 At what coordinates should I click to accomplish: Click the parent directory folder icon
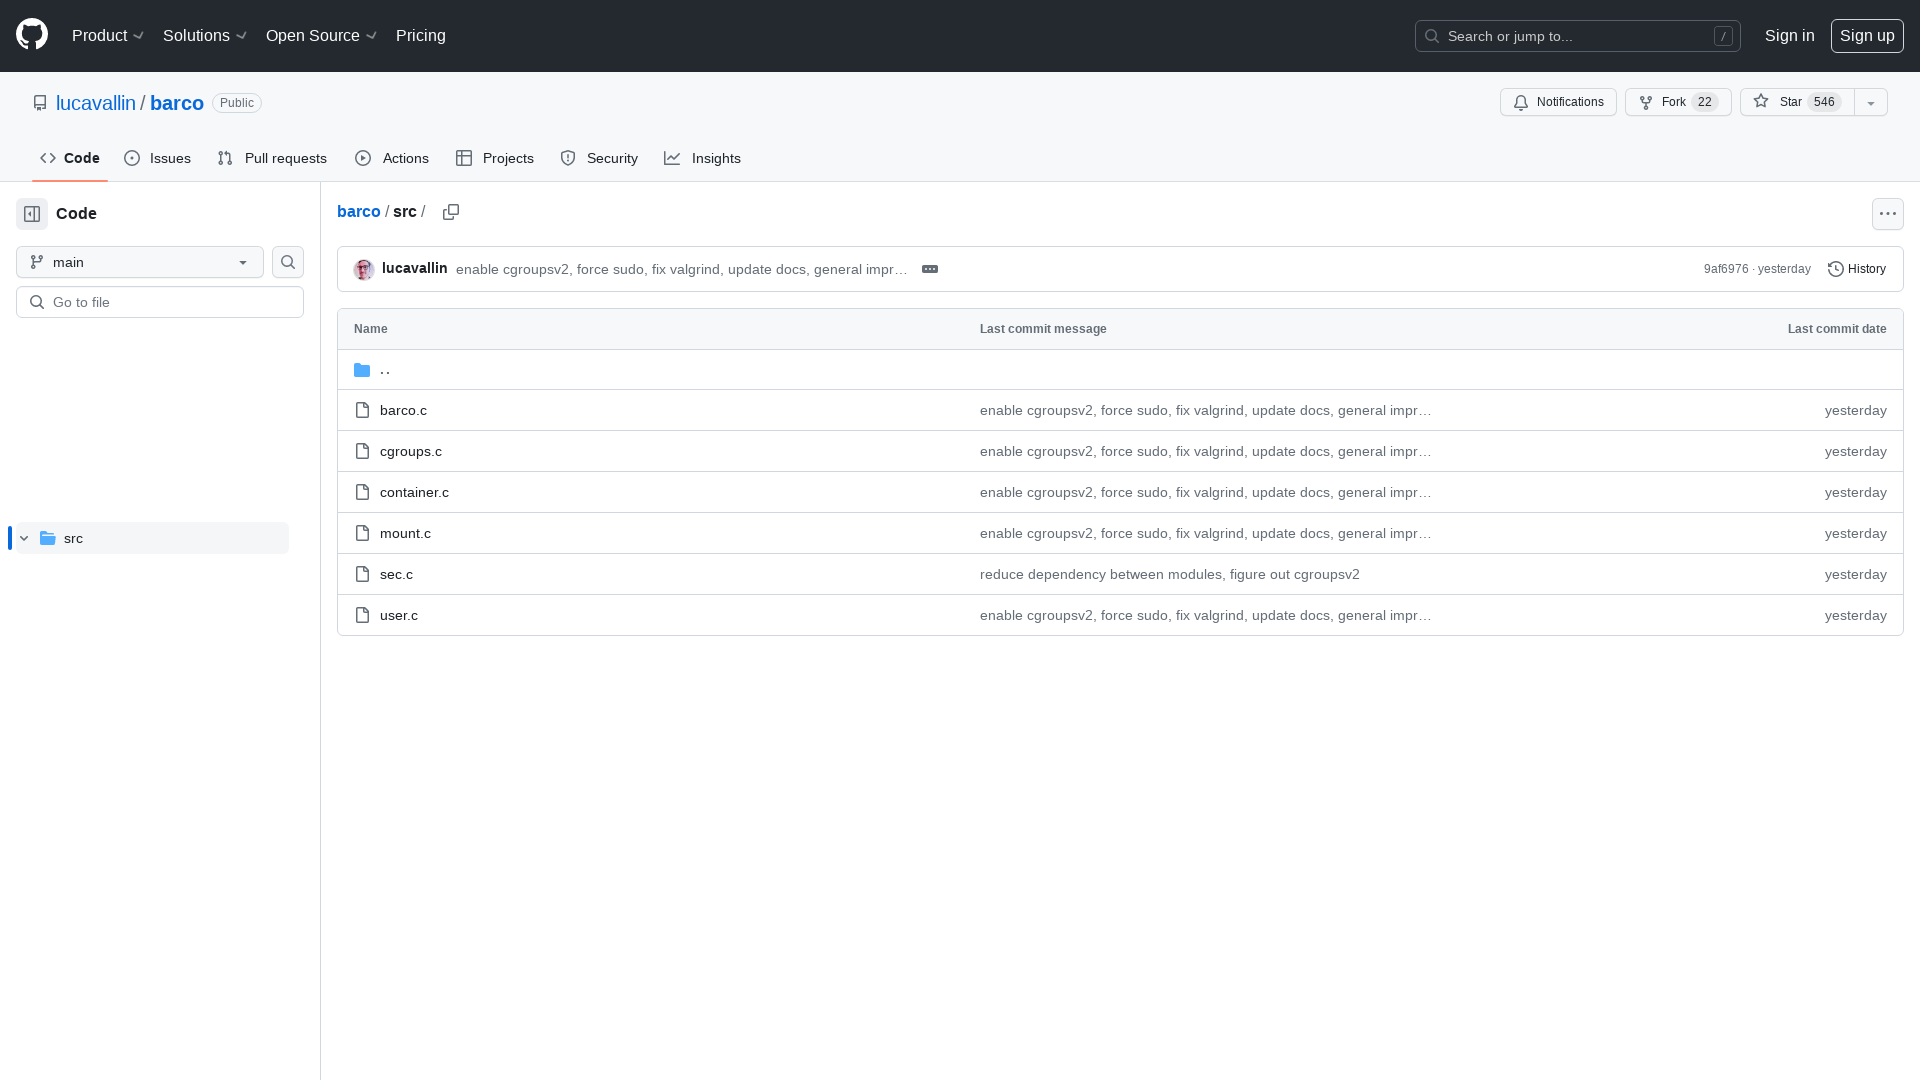tap(362, 370)
